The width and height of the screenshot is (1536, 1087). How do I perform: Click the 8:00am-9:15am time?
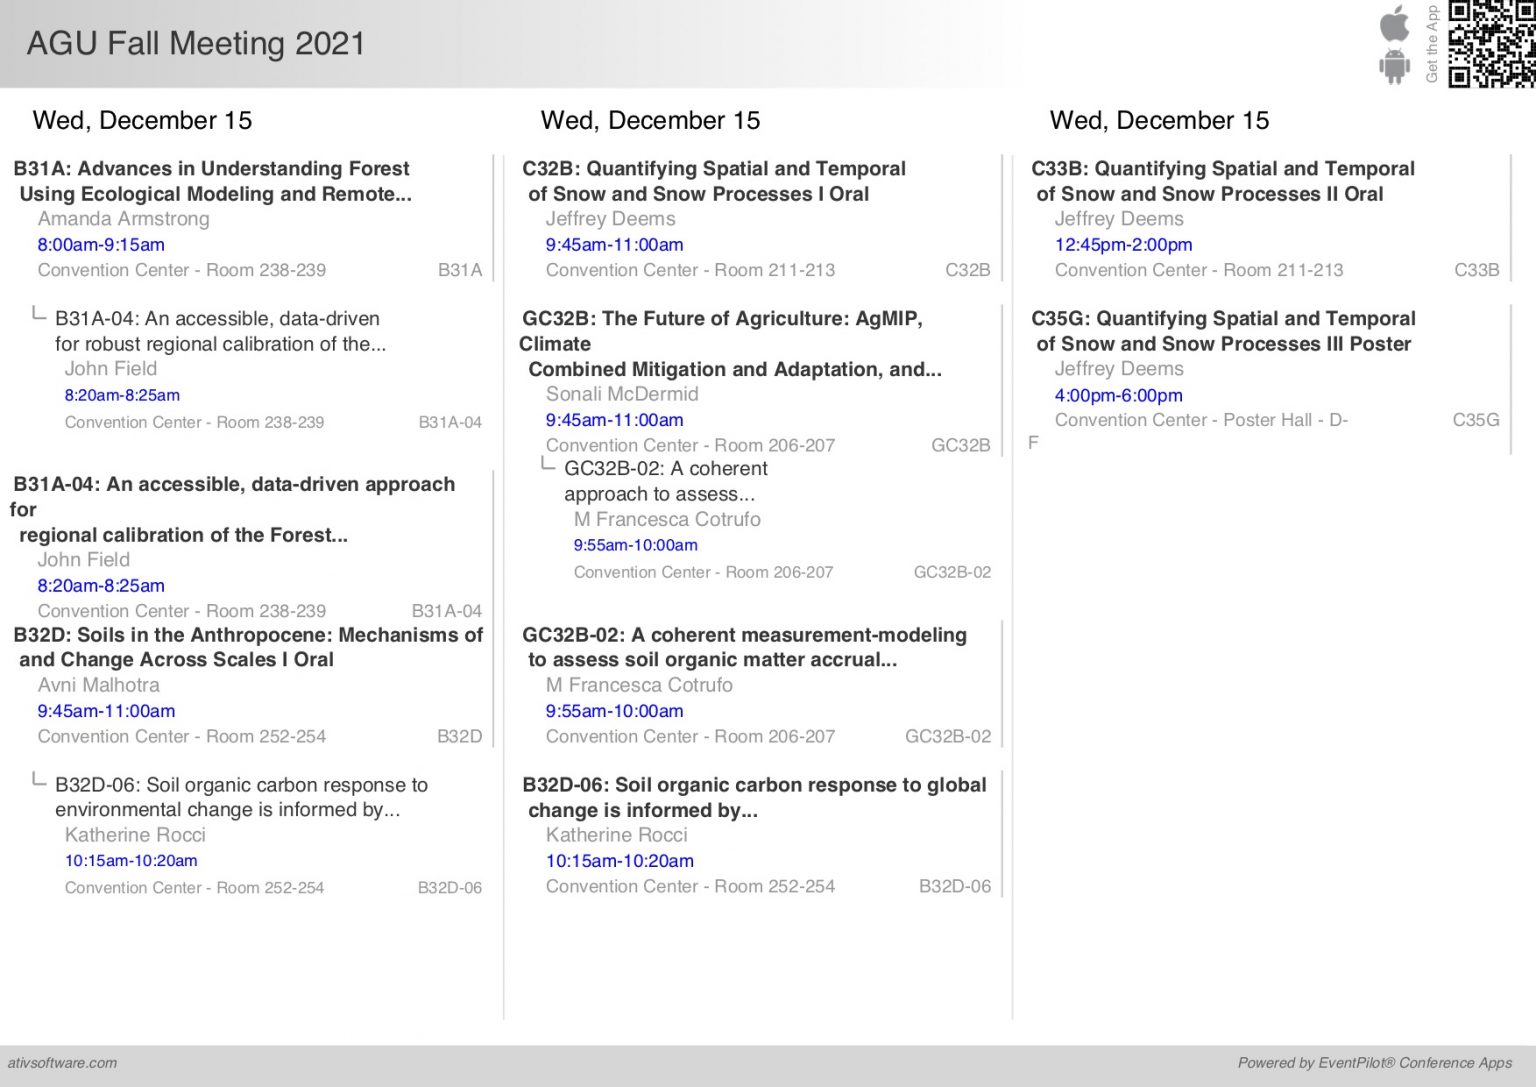(101, 245)
